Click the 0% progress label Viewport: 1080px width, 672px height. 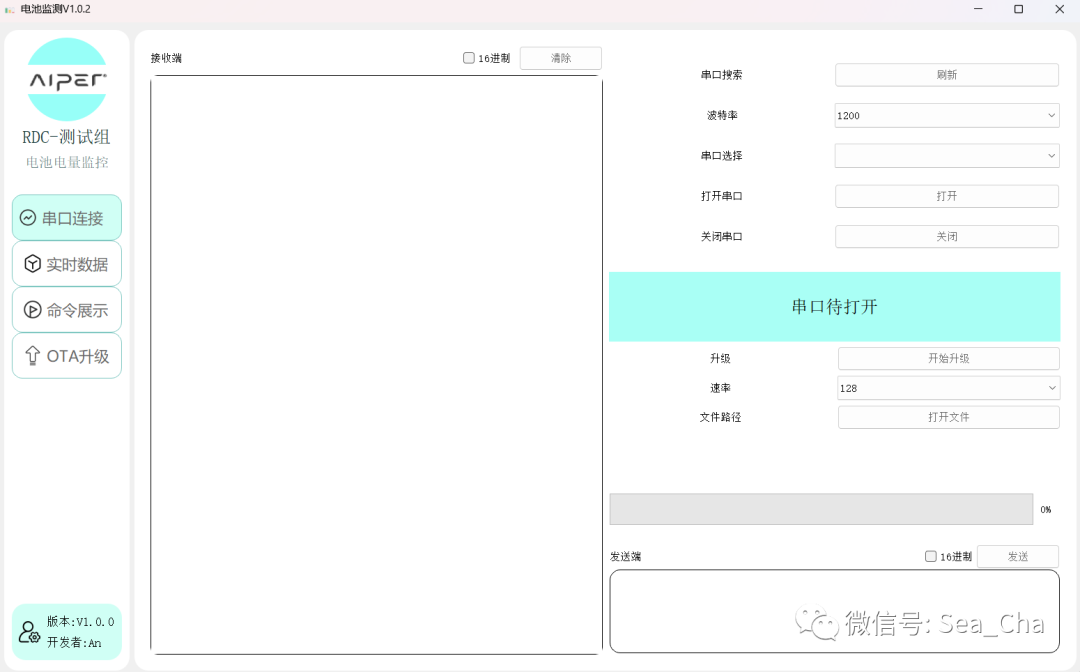tap(1046, 510)
